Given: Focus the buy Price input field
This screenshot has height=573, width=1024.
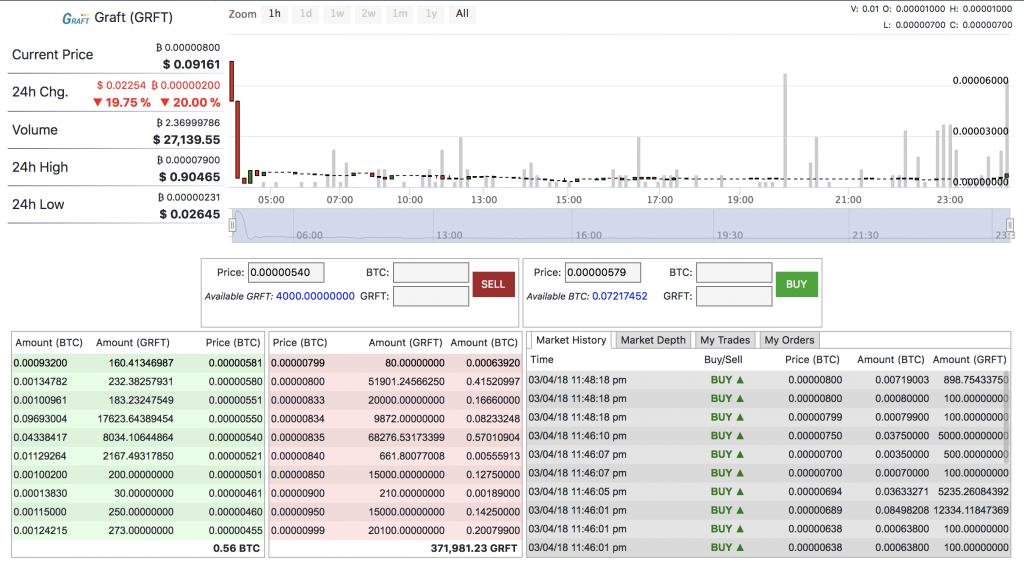Looking at the screenshot, I should [x=603, y=272].
